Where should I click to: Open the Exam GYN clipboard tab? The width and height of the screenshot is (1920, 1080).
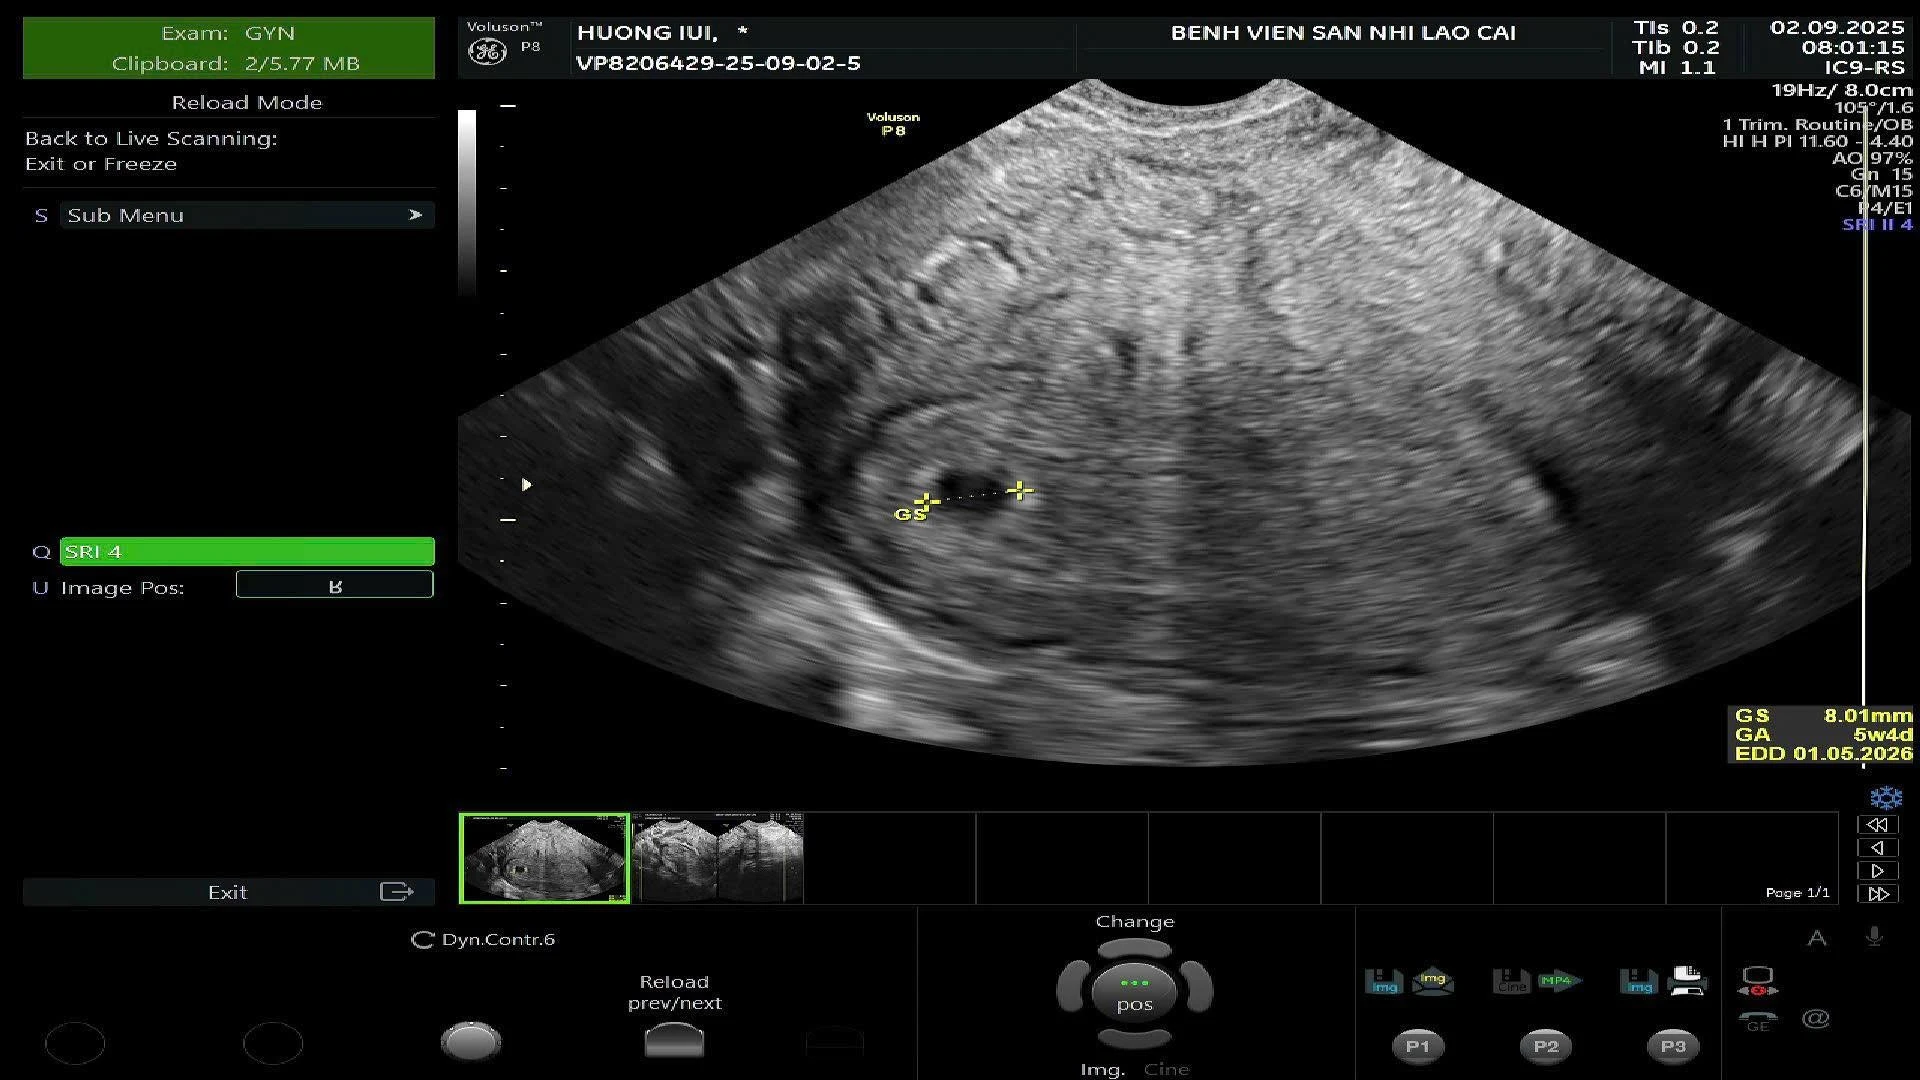pyautogui.click(x=229, y=47)
